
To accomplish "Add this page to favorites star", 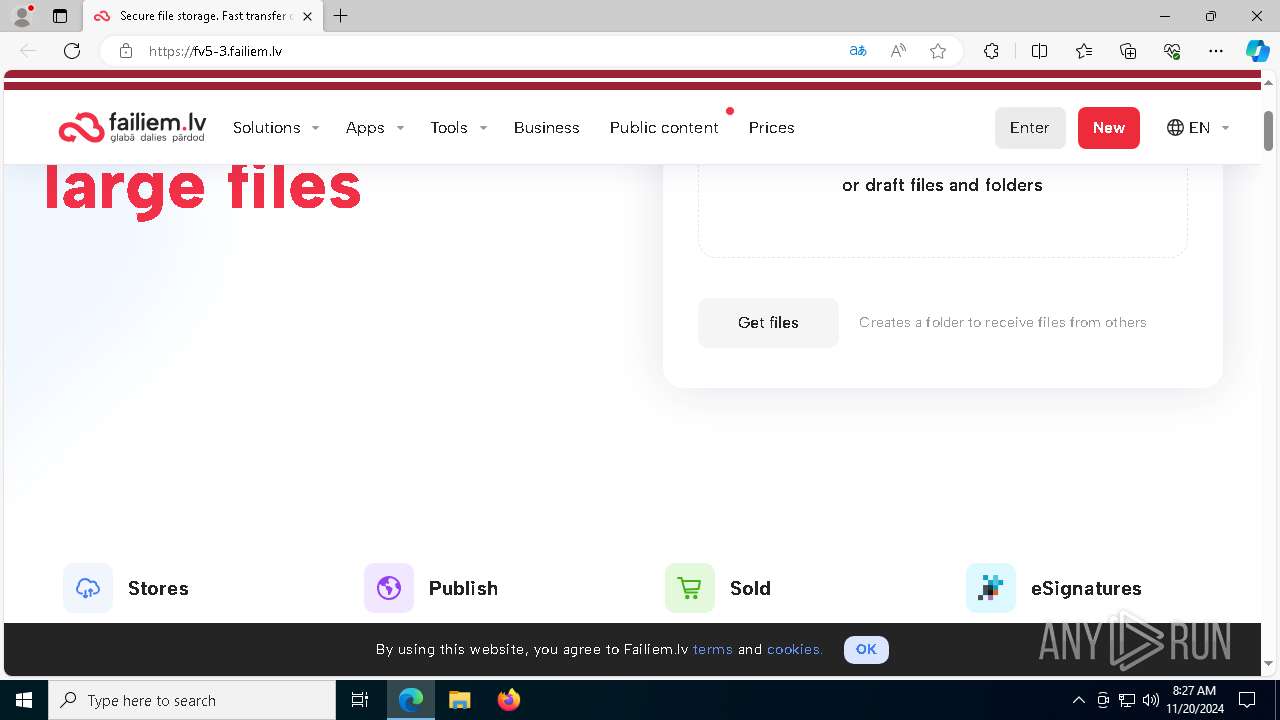I will tap(938, 51).
